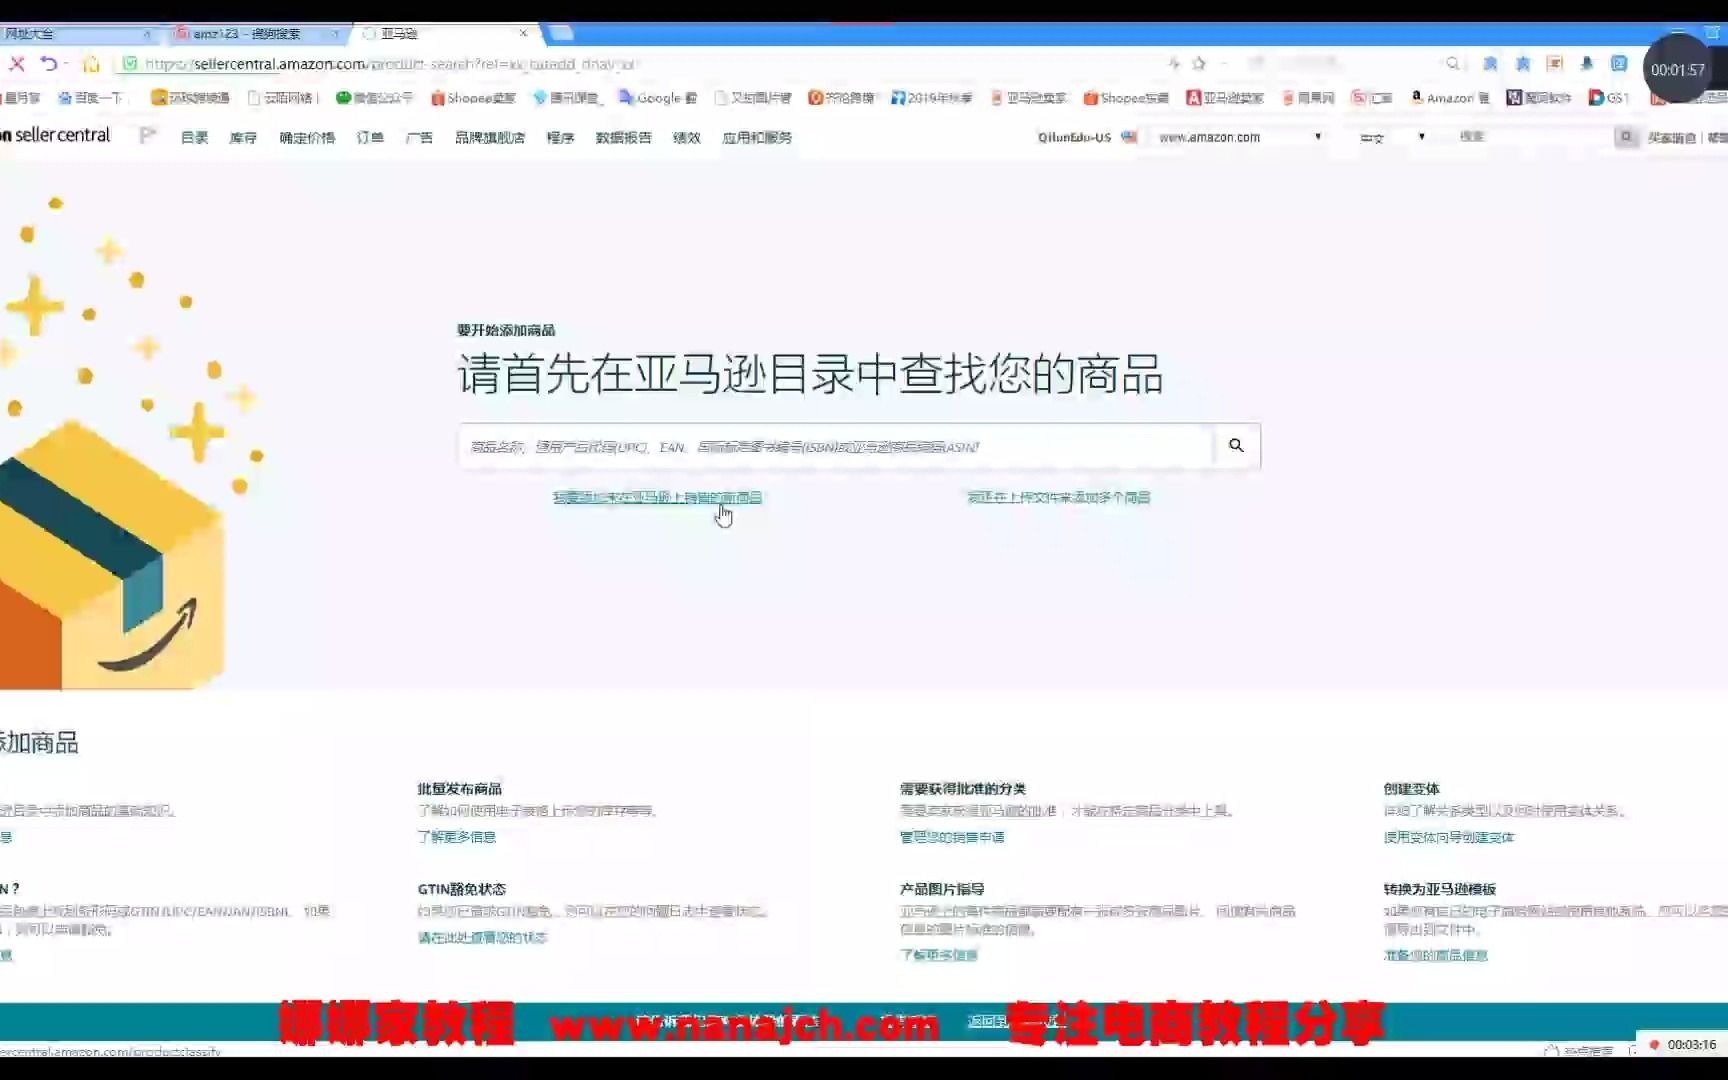
Task: Click 准备您的商品信息 link
Action: point(1436,955)
